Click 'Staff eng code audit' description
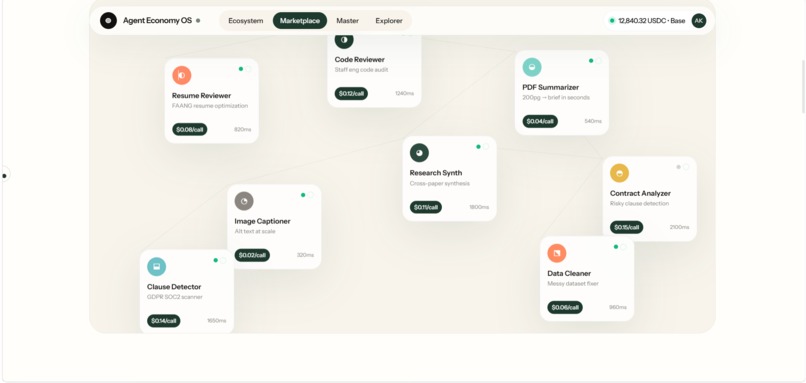 click(x=361, y=70)
